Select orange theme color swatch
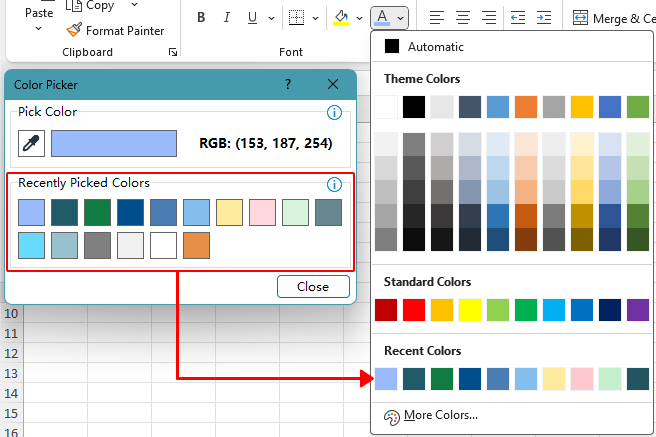The image size is (656, 437). (526, 107)
